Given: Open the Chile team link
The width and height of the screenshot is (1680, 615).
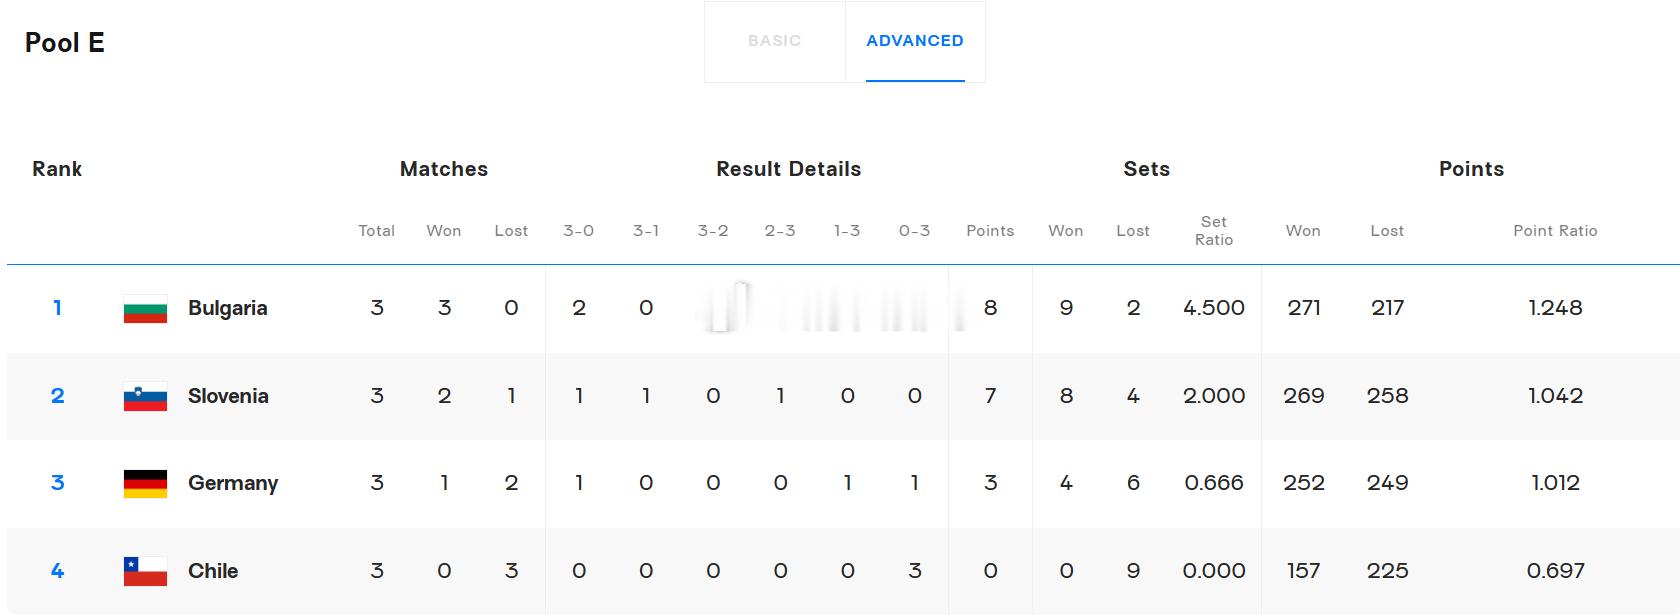Looking at the screenshot, I should point(213,571).
